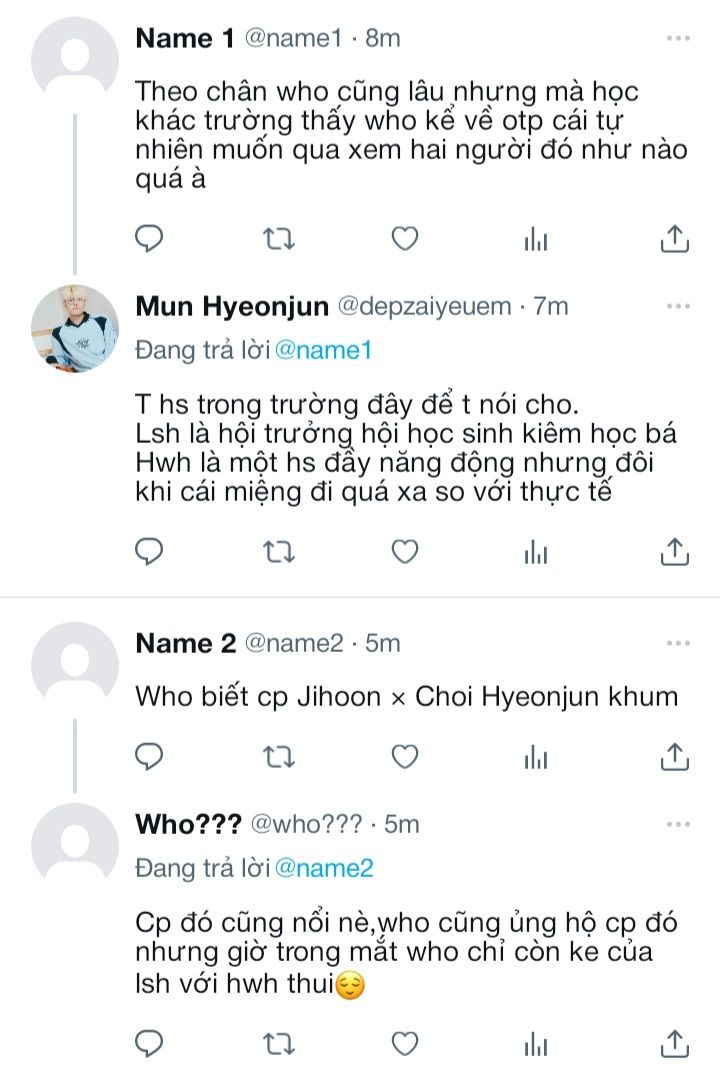The height and width of the screenshot is (1080, 720).
Task: Click the @name1 reply mention link
Action: tap(323, 350)
